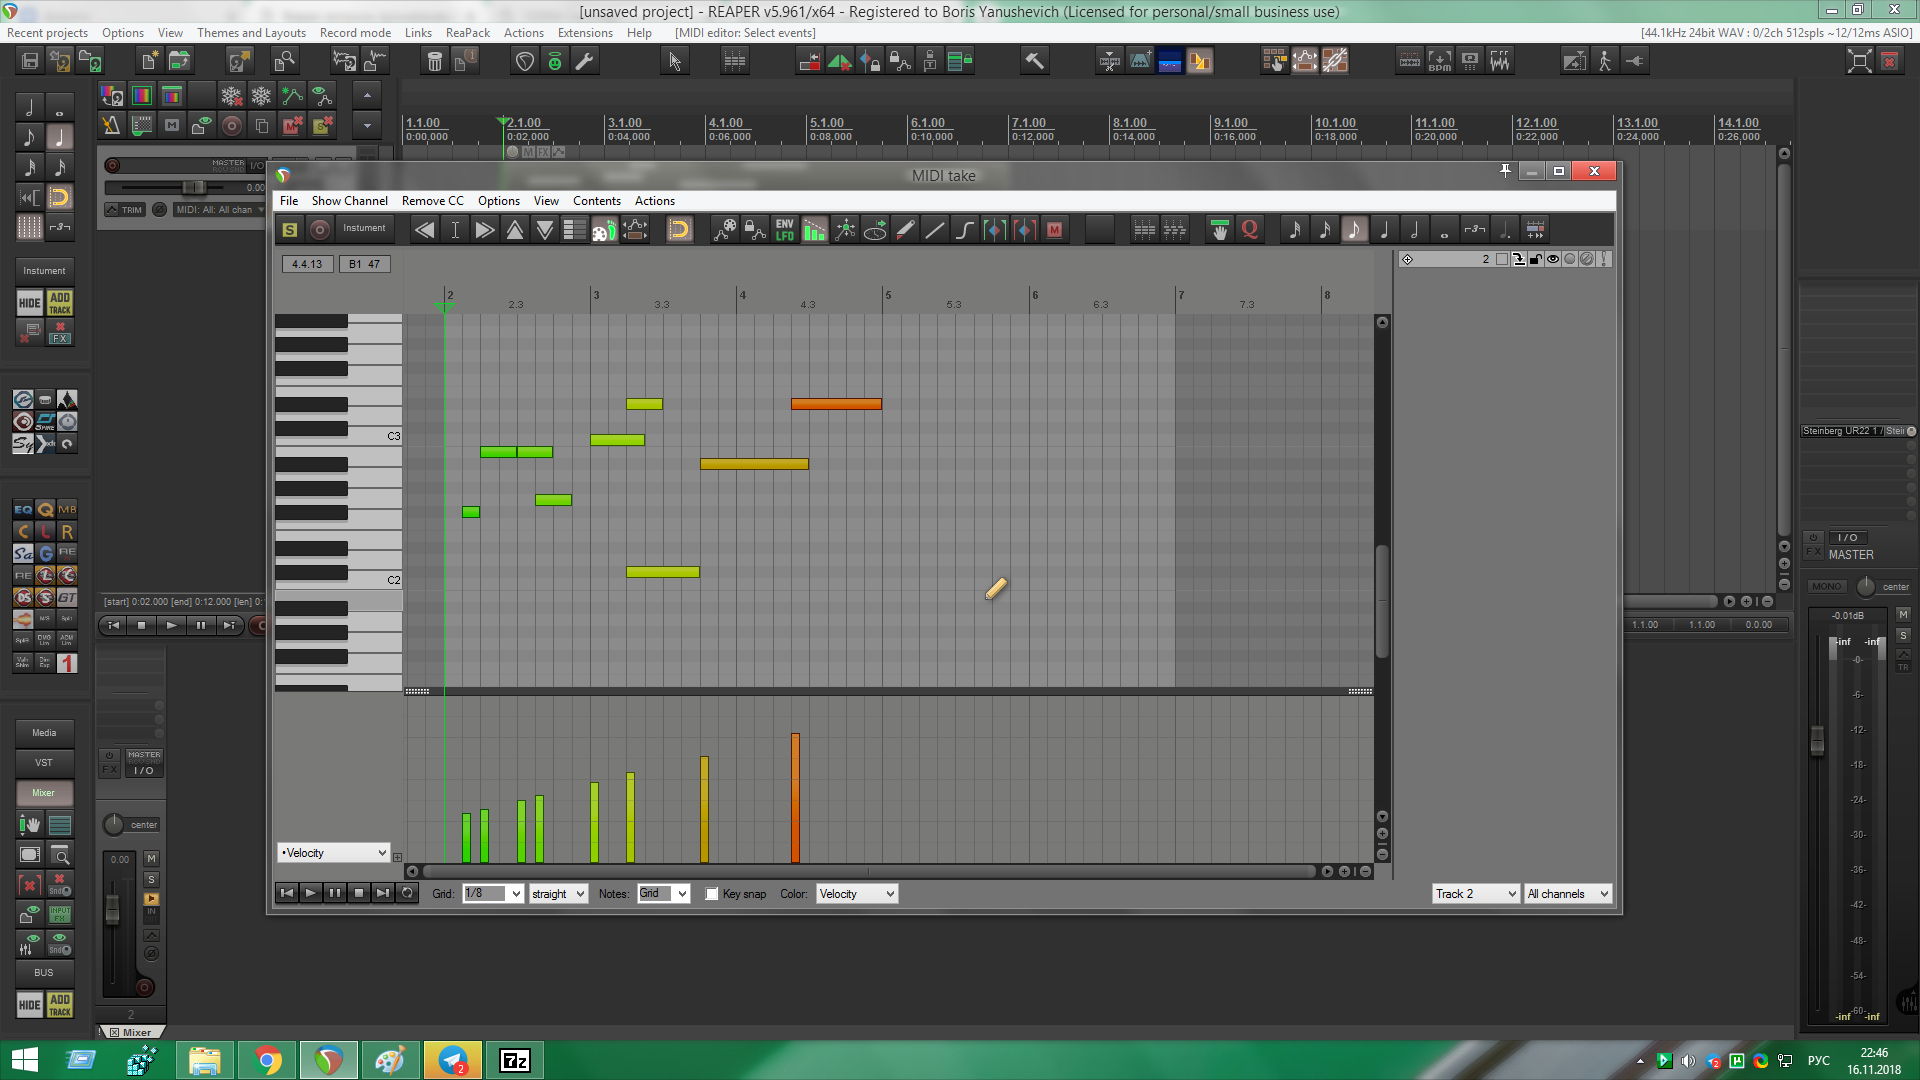
Task: Open the Remove CC menu
Action: point(432,201)
